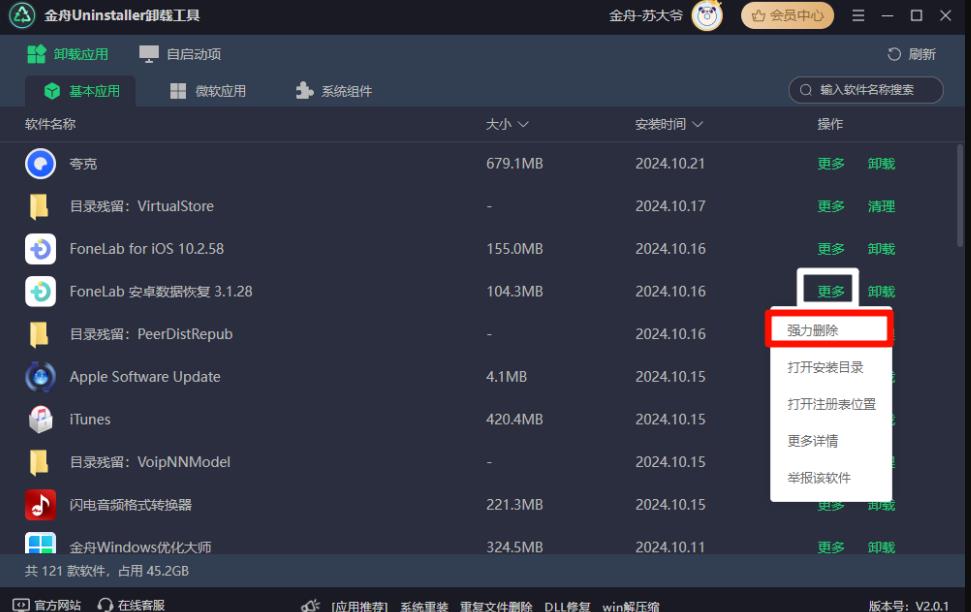Image resolution: width=971 pixels, height=612 pixels.
Task: Click the 版本号 V2.0.1 label
Action: pos(908,606)
